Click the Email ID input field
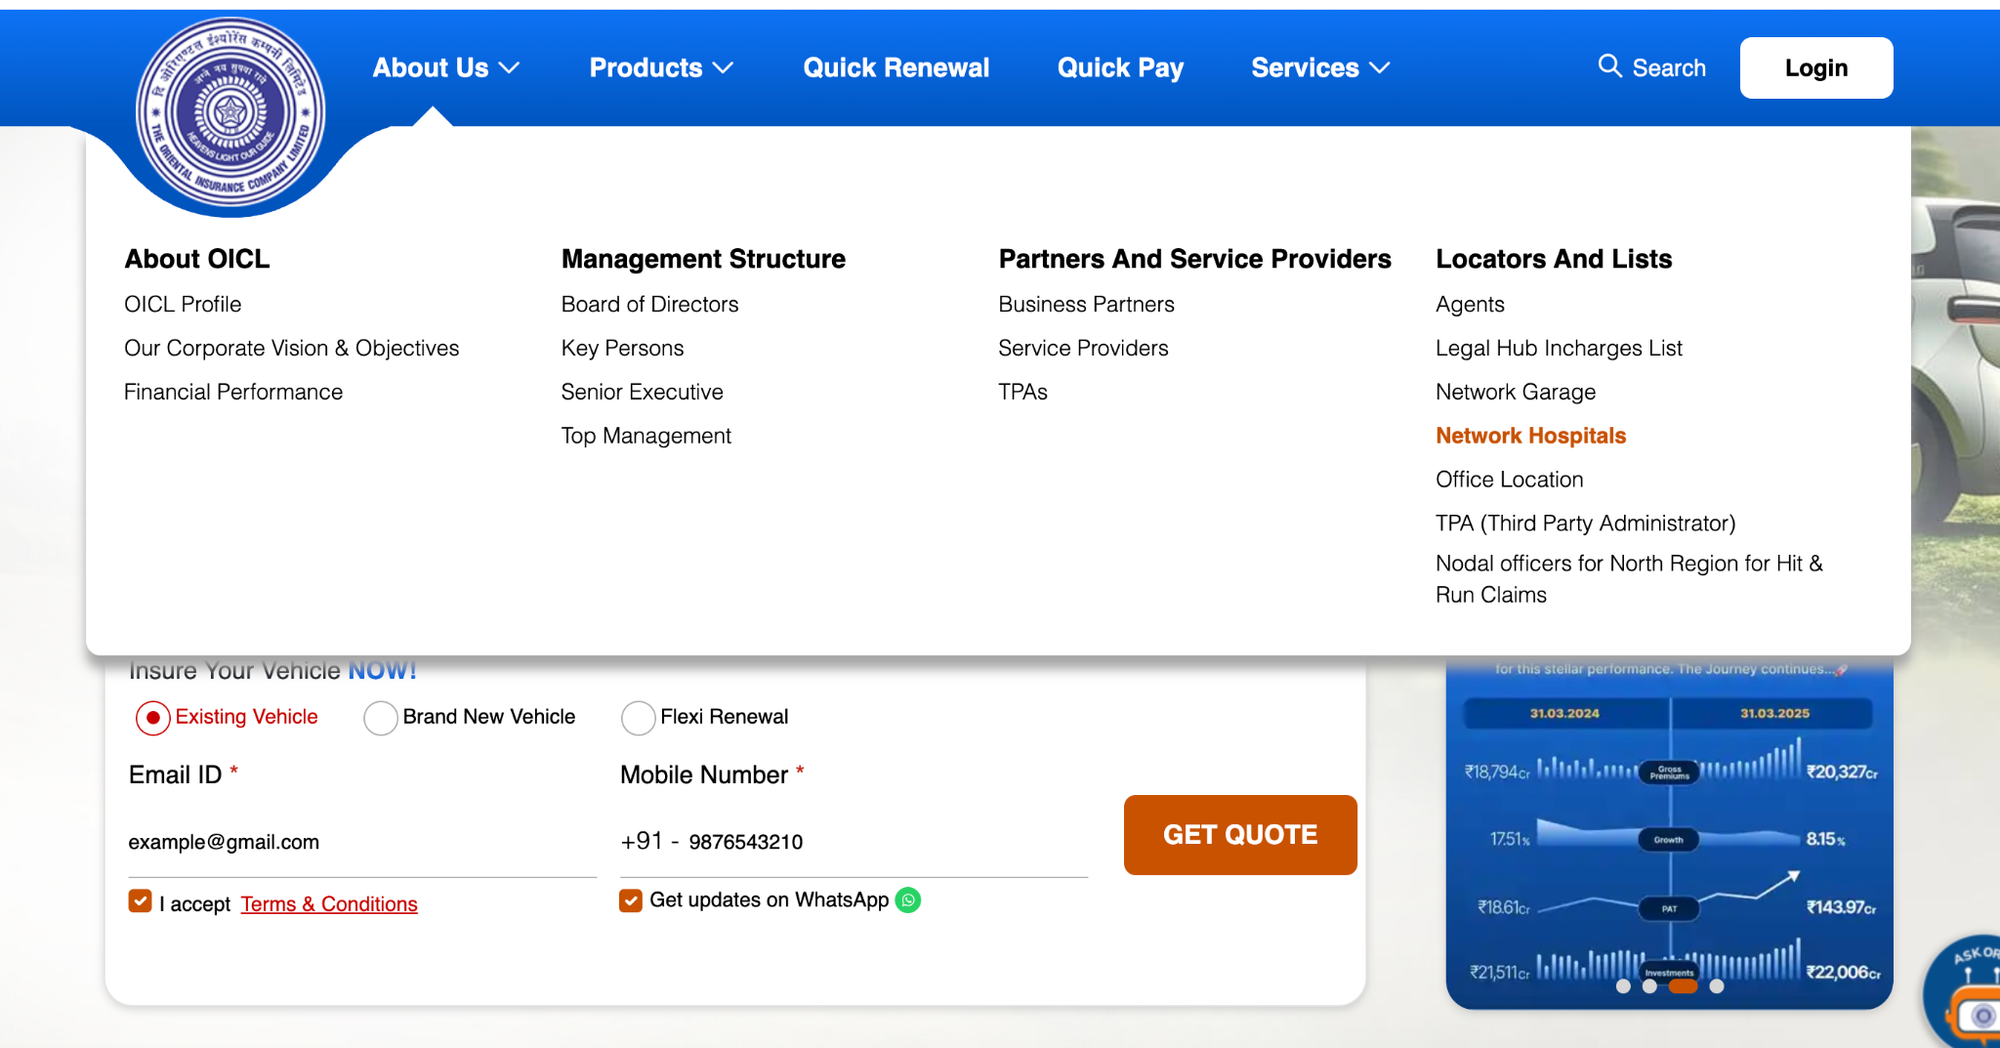The width and height of the screenshot is (2000, 1048). [x=362, y=842]
